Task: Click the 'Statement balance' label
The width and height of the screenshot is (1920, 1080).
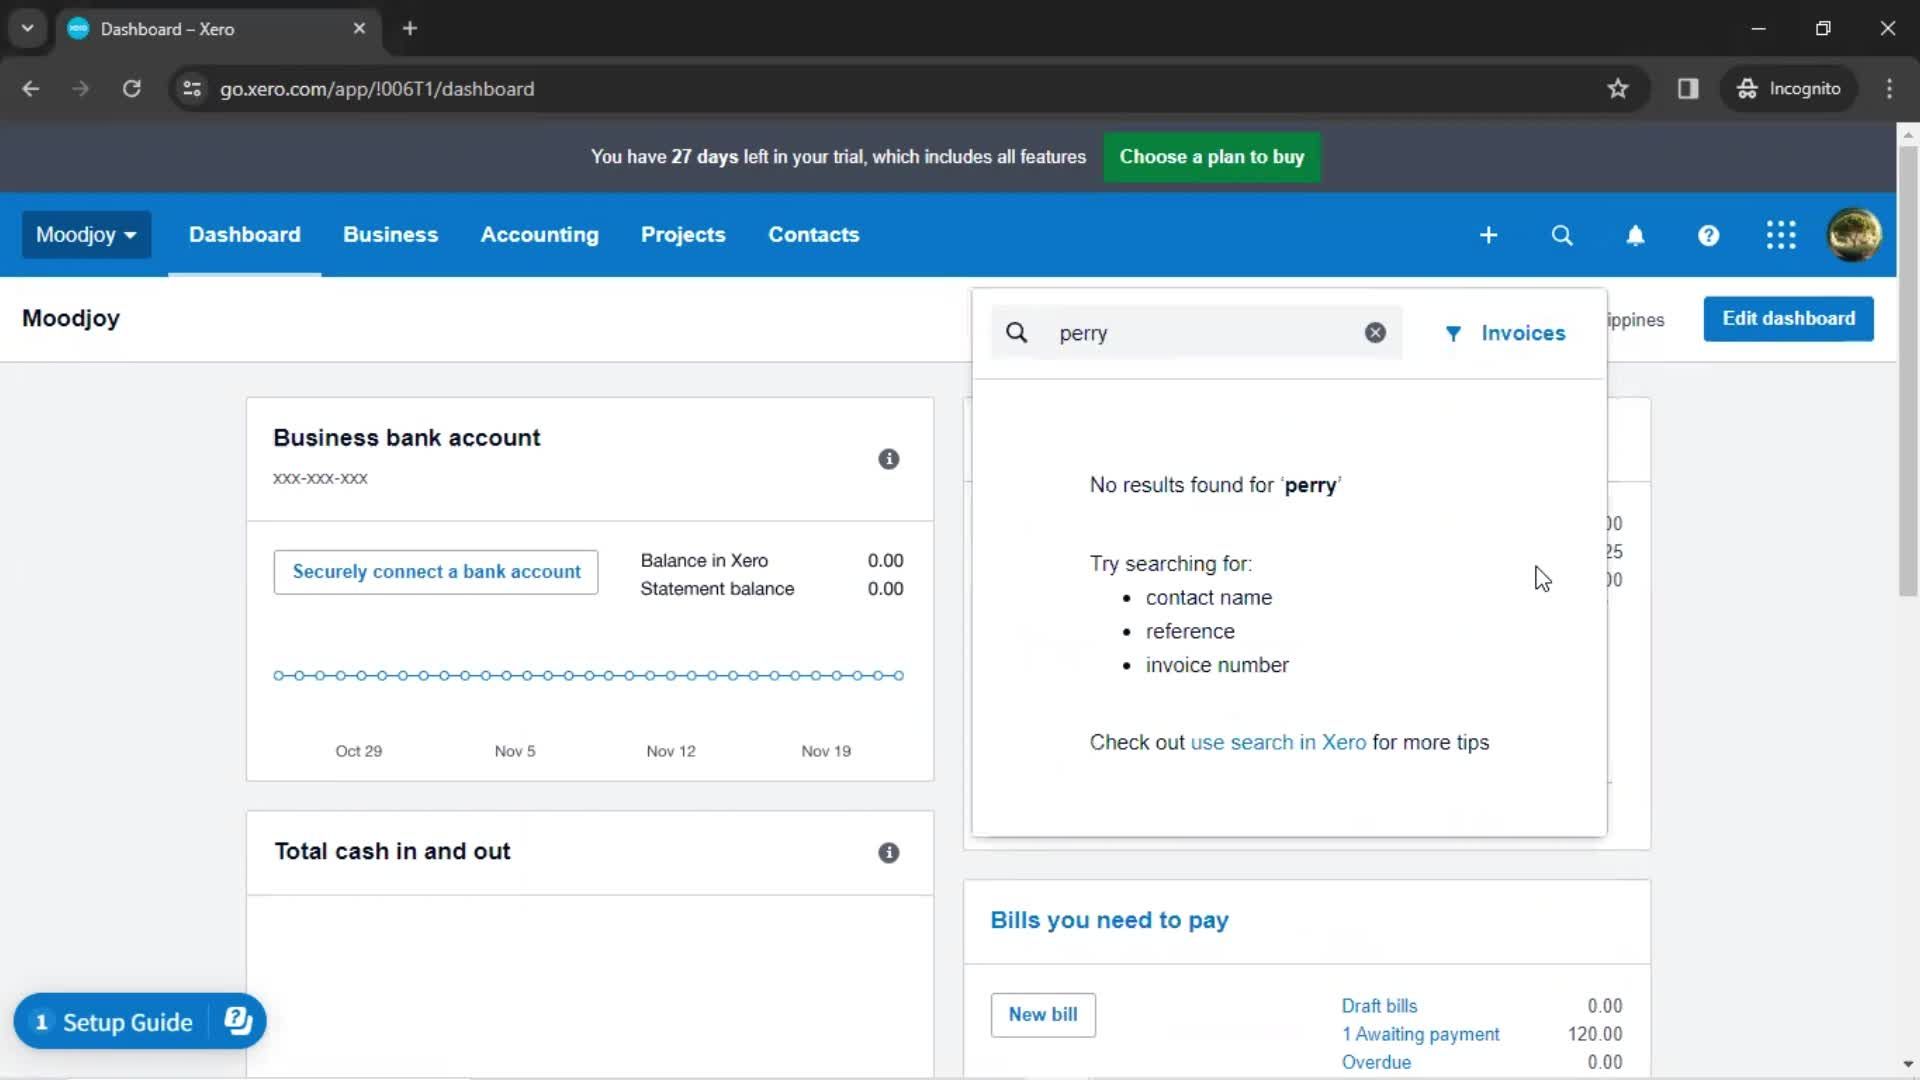Action: click(x=717, y=589)
